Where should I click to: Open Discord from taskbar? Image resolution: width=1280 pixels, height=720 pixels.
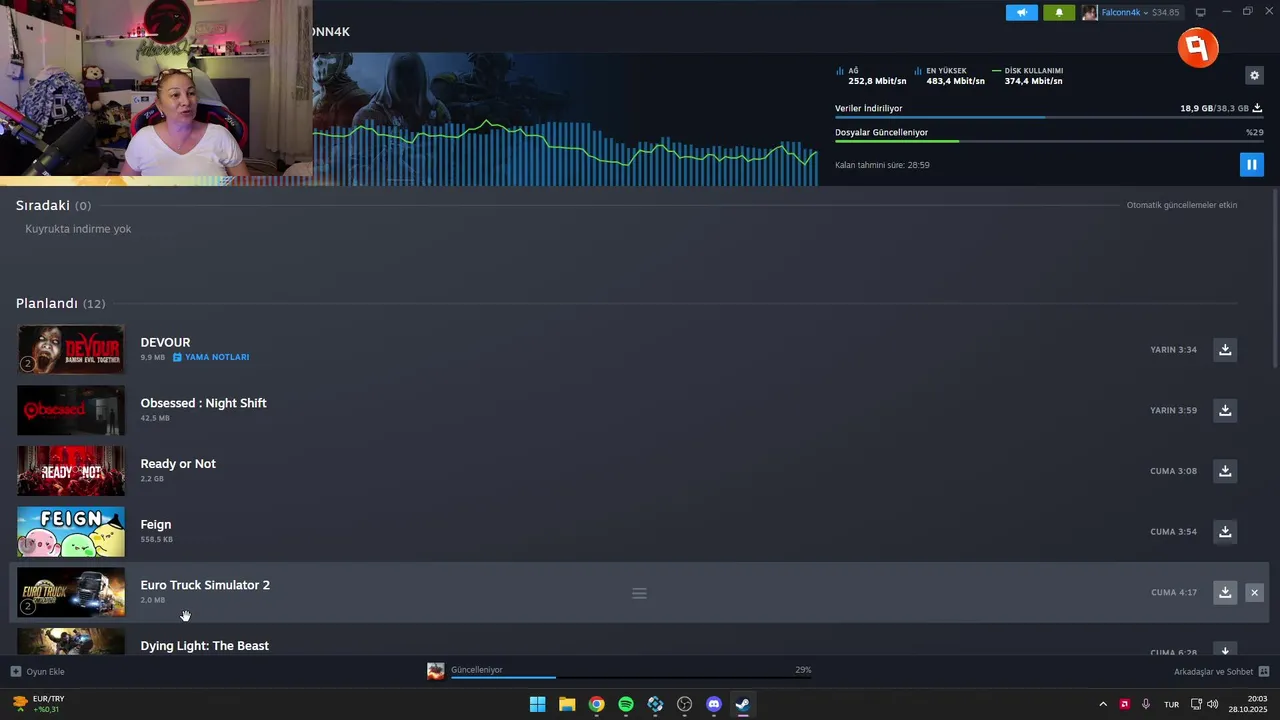click(x=713, y=704)
